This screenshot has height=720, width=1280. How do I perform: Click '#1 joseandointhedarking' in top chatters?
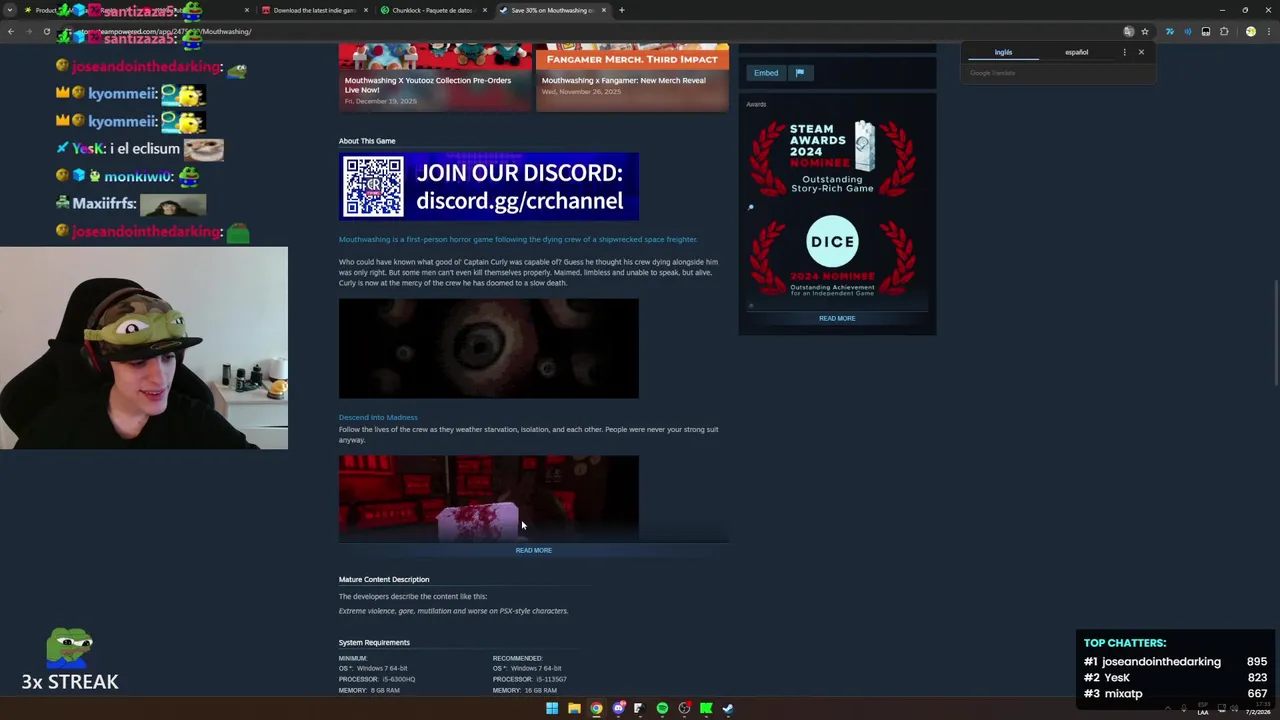[x=1152, y=661]
